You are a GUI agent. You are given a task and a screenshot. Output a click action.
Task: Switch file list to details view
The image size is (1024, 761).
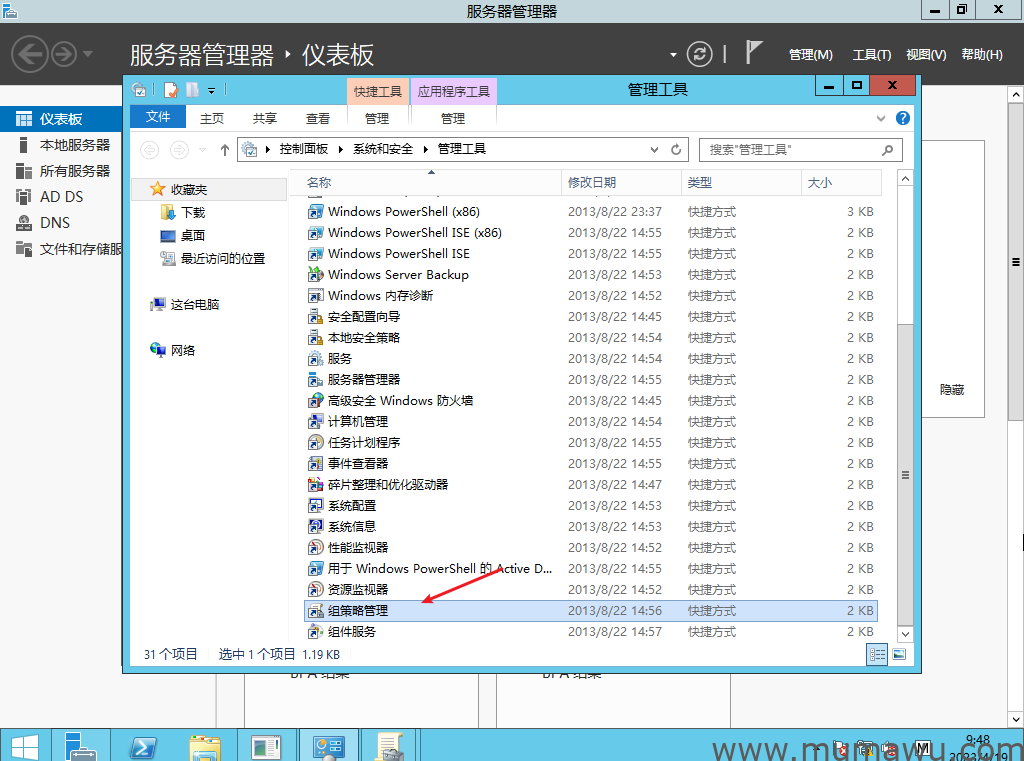pos(878,655)
